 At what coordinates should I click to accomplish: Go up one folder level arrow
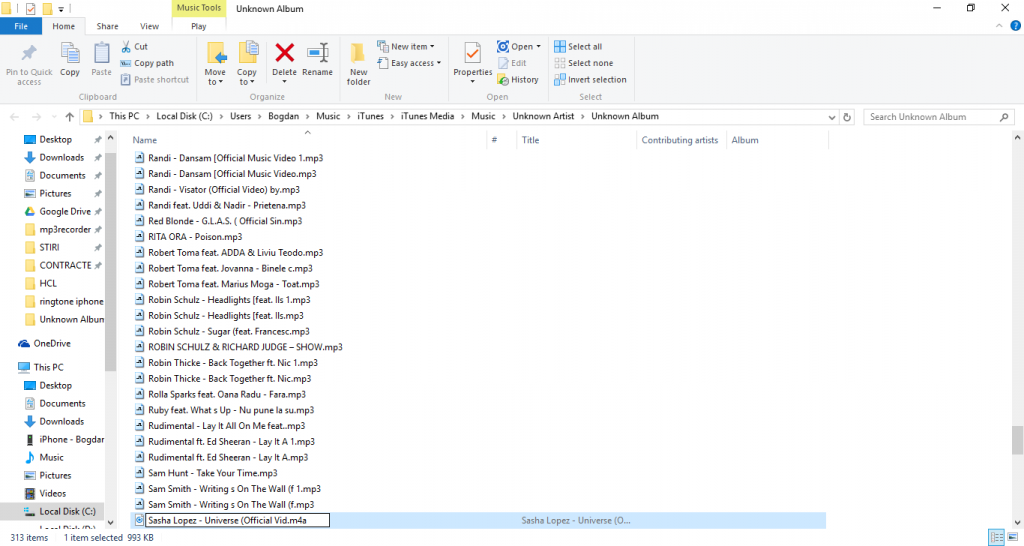[x=69, y=117]
